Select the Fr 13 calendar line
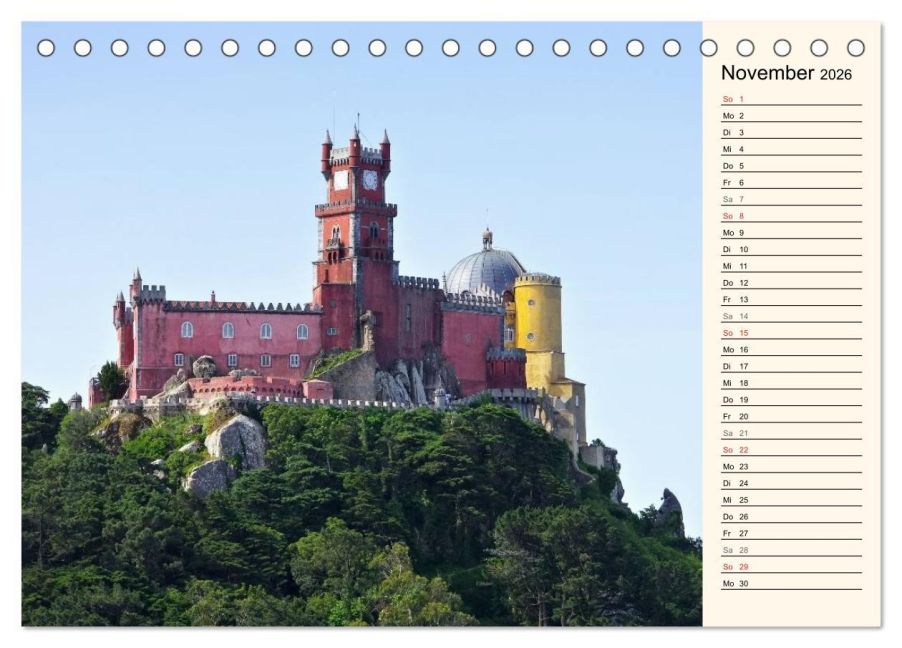Viewport: 902px width, 648px height. (x=792, y=299)
